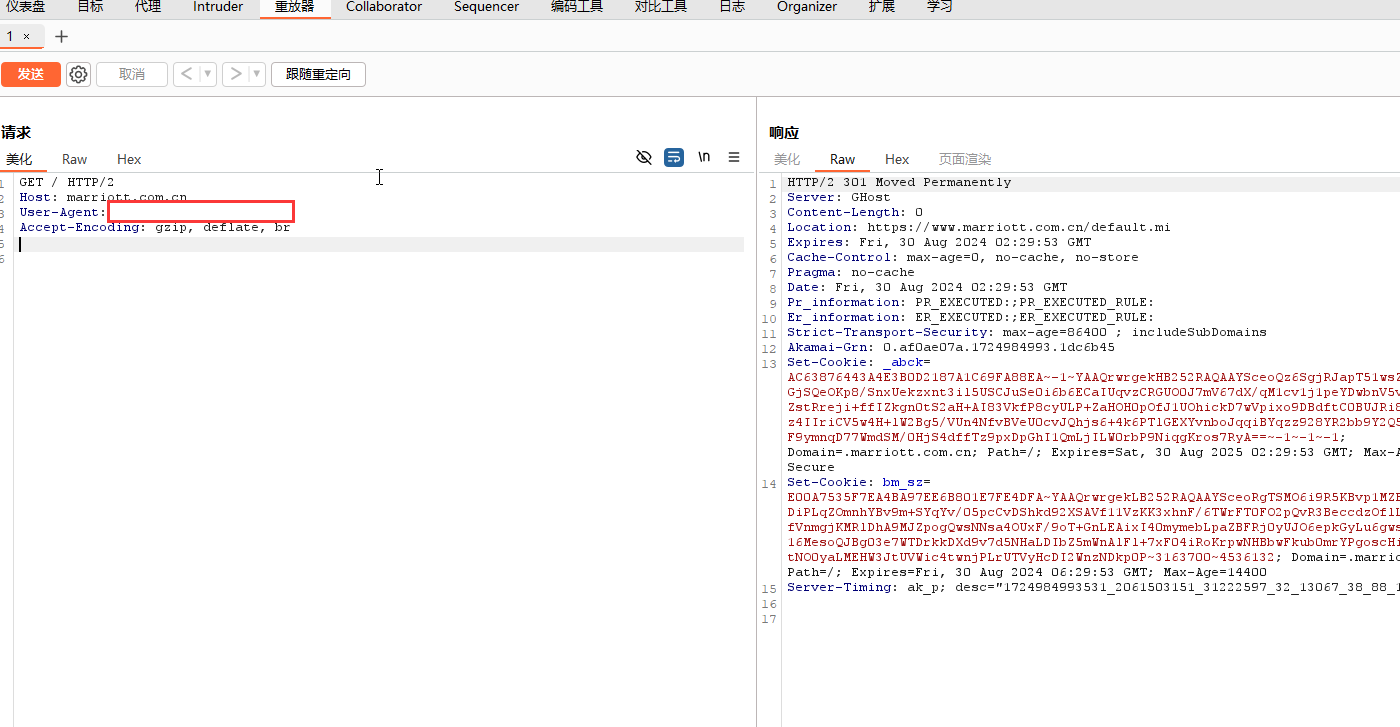Open the request hamburger options menu
Screen dimensions: 1400x727
tap(734, 157)
